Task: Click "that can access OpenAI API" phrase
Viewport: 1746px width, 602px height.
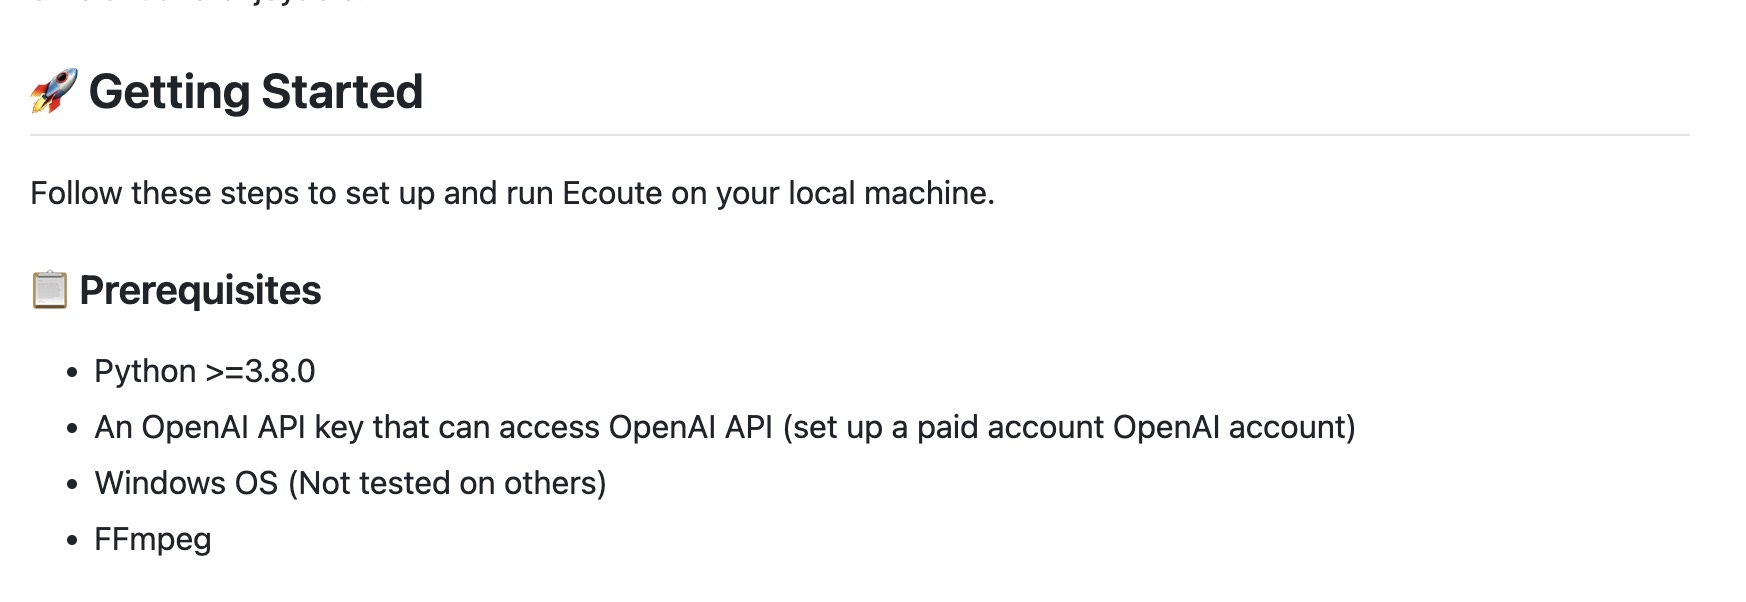Action: tap(573, 428)
